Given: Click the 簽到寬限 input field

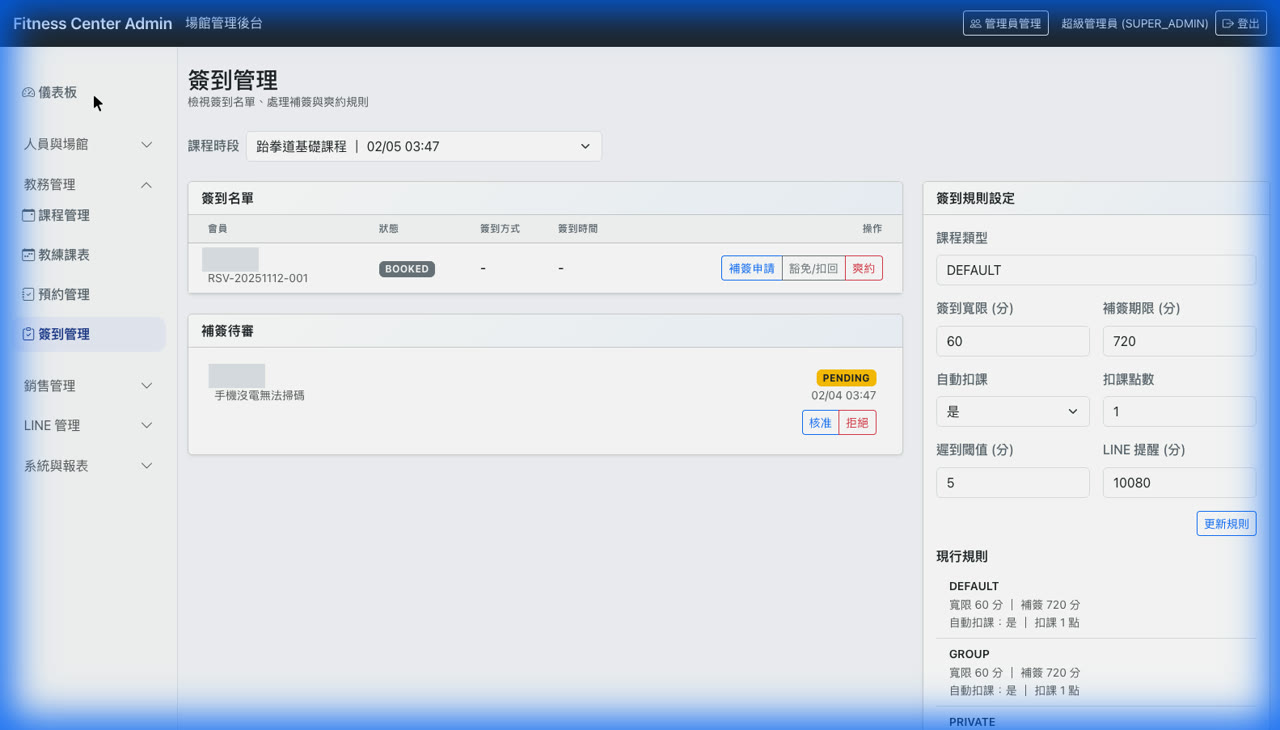Looking at the screenshot, I should coord(1013,341).
